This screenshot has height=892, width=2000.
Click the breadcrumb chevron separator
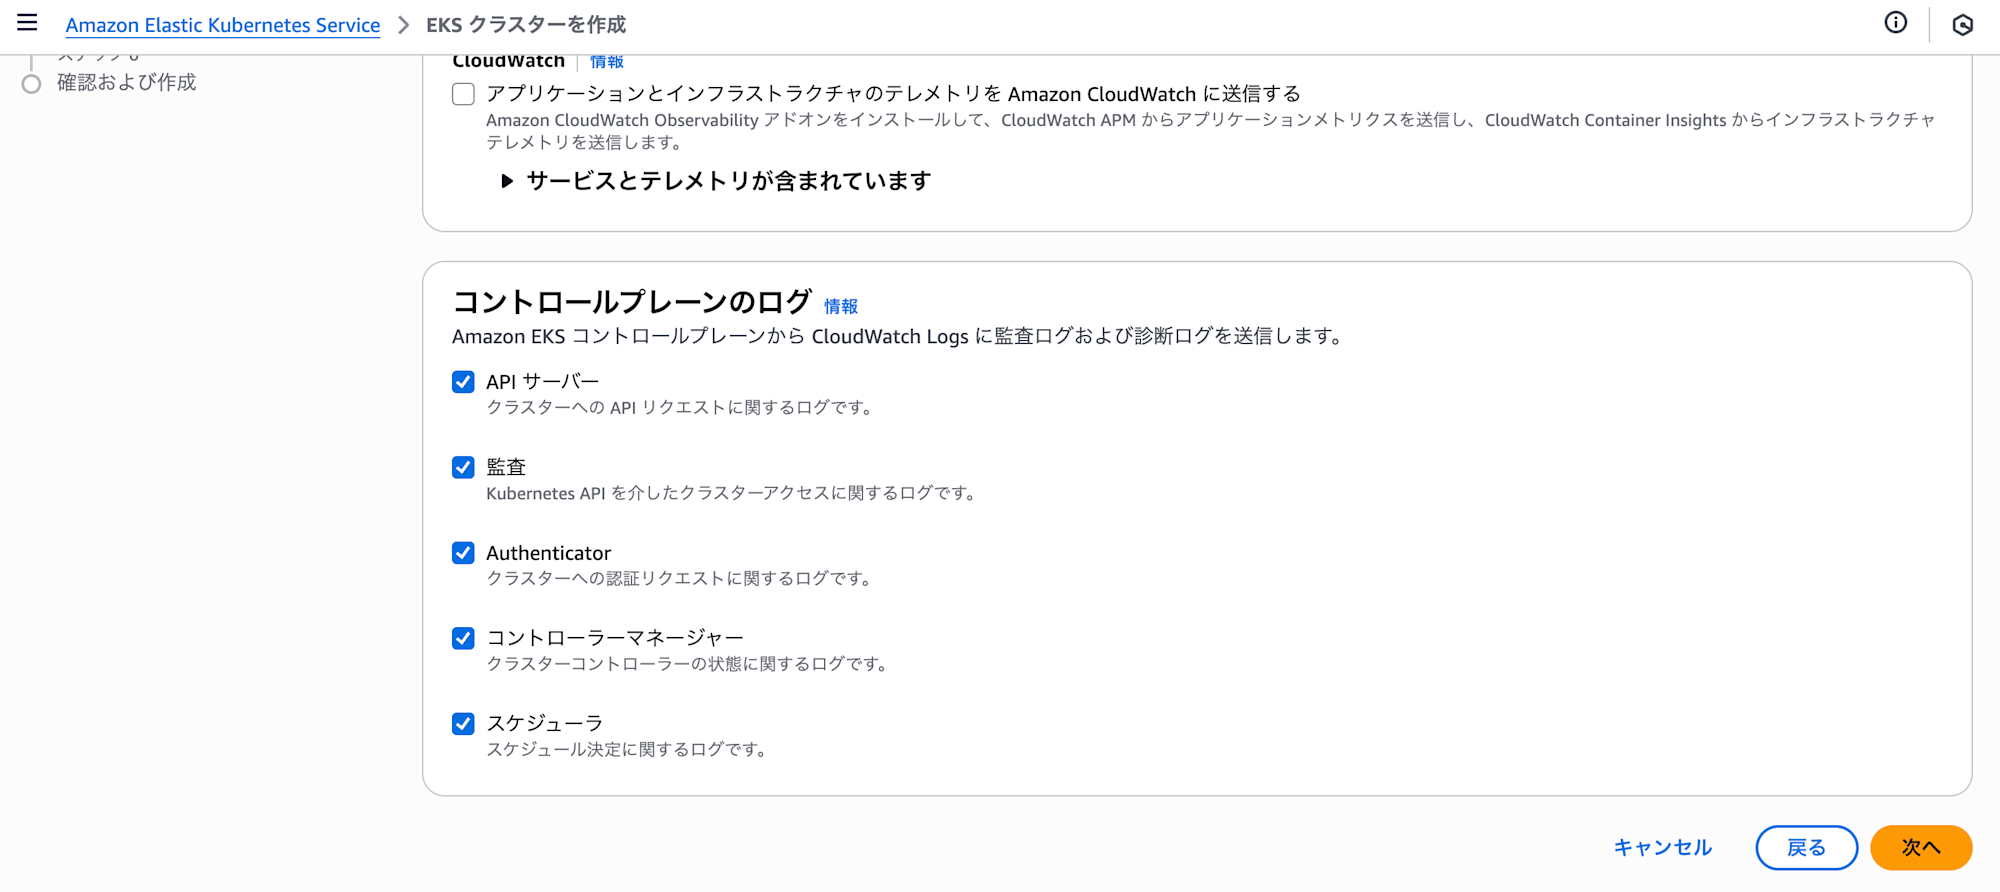tap(403, 25)
